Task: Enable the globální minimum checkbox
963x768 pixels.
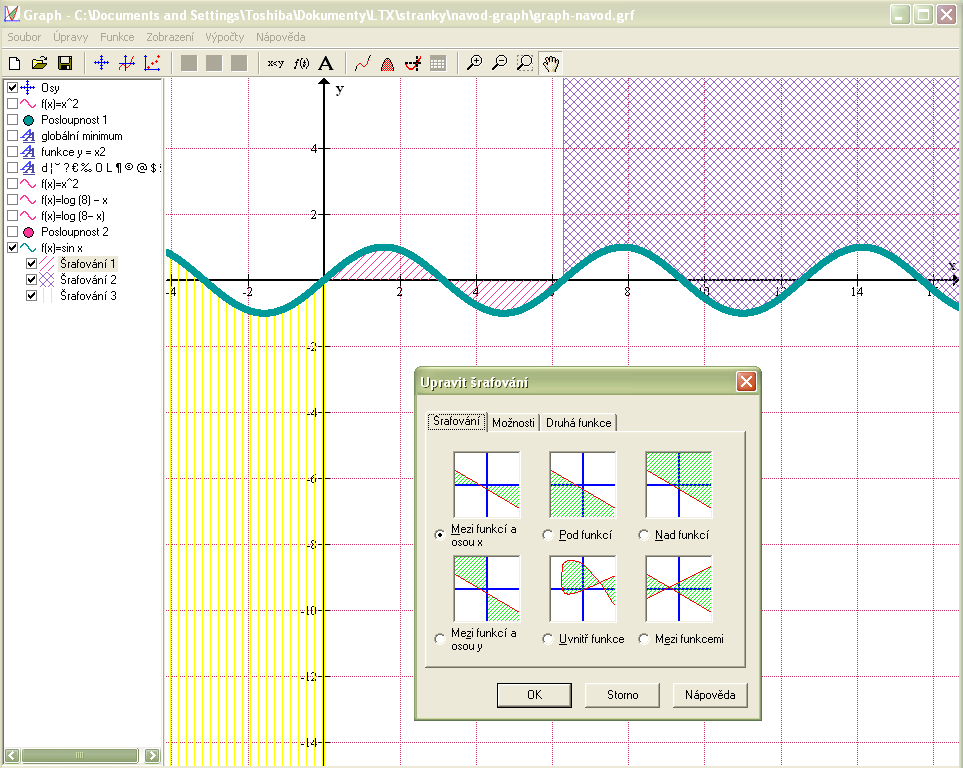Action: coord(12,136)
